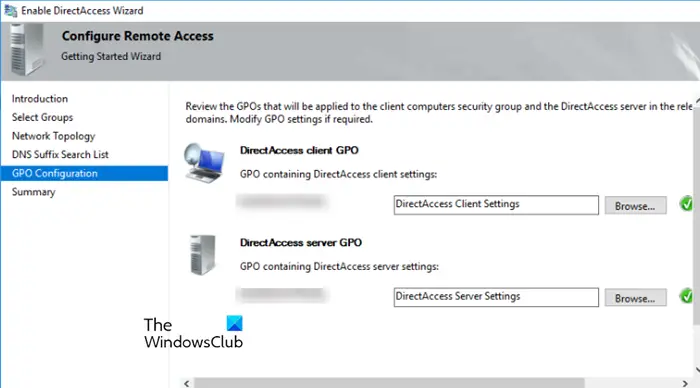Go to the Introduction step

point(40,99)
